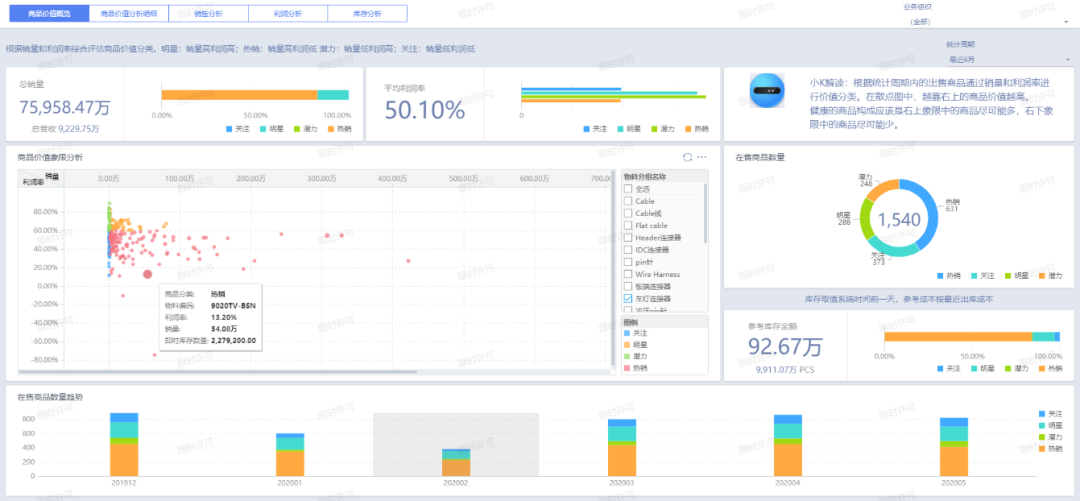
Task: Switch to the 销售分析 tab
Action: 208,14
